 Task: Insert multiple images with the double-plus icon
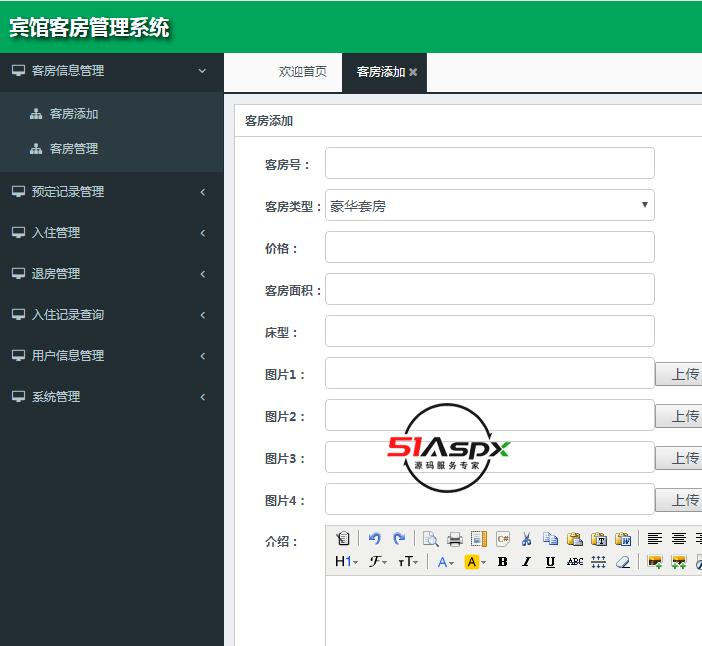(679, 562)
